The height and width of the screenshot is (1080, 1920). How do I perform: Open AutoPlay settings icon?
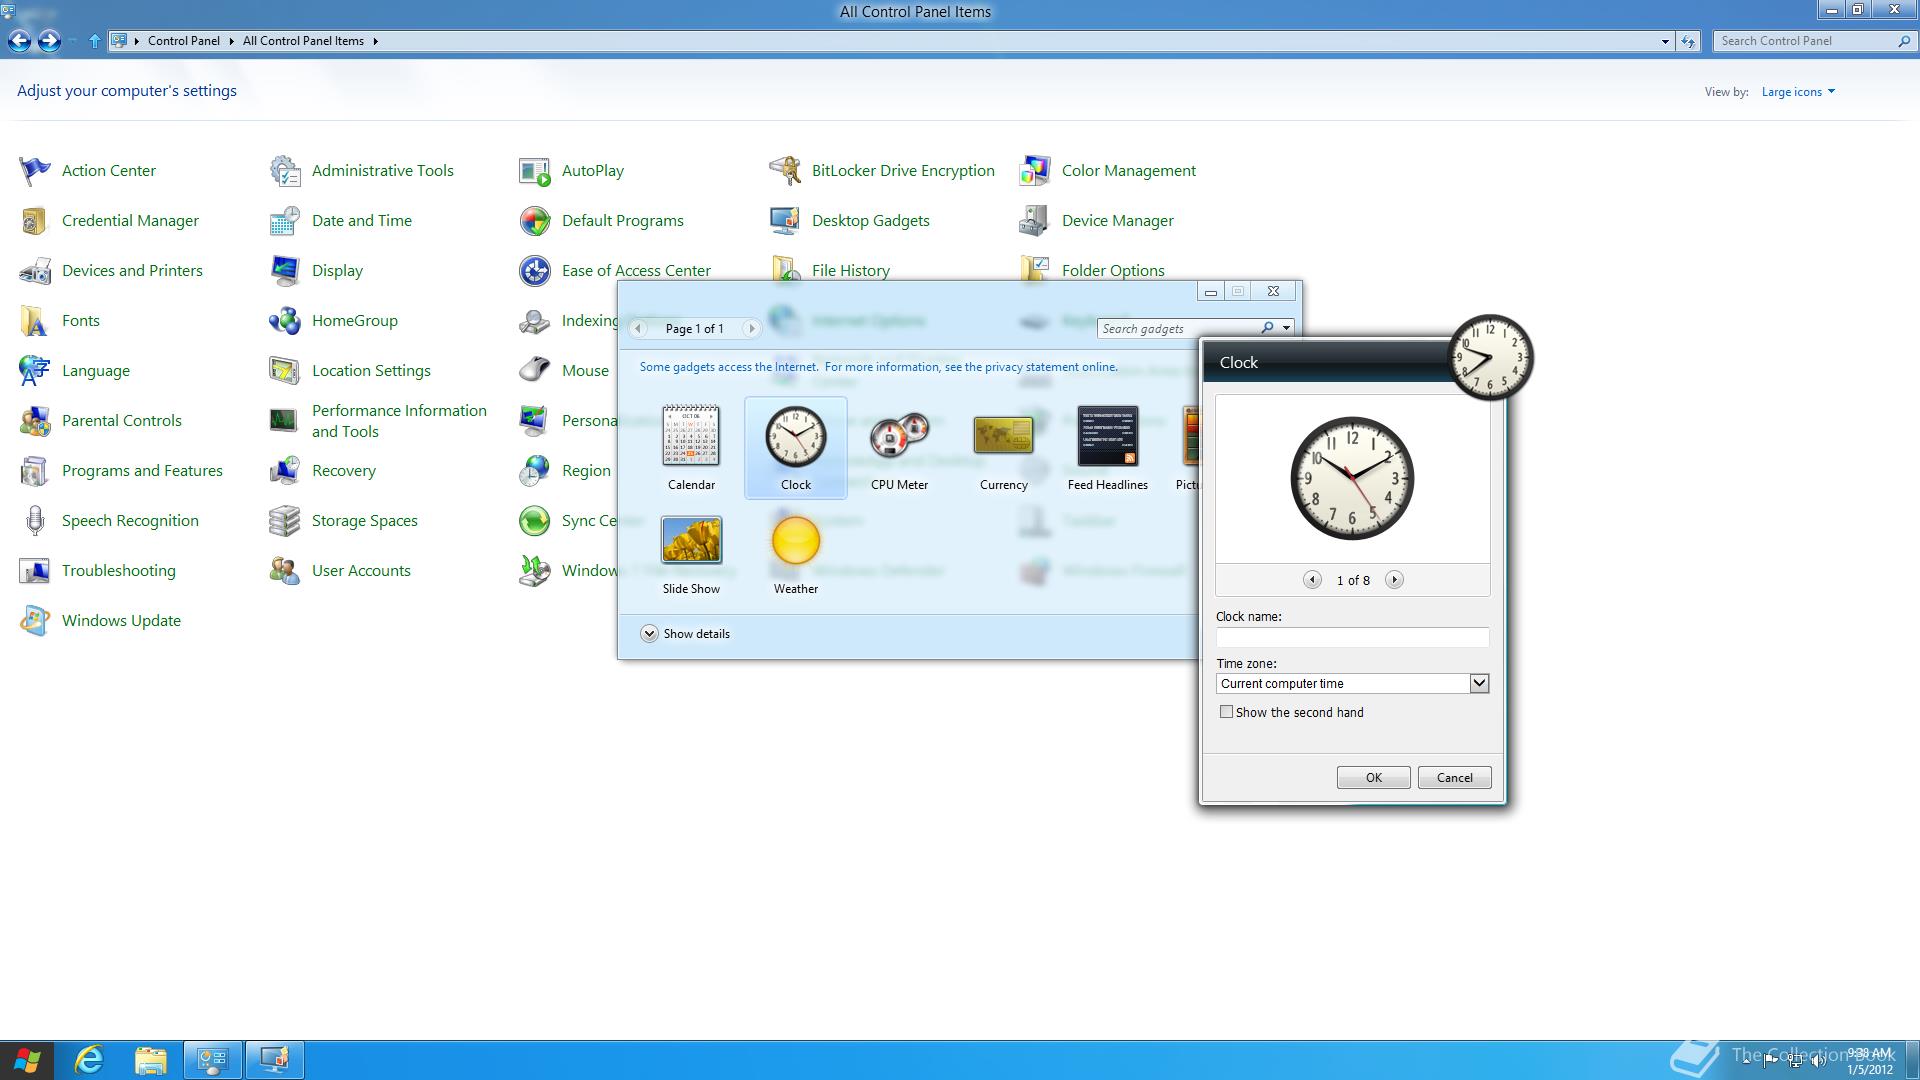(535, 171)
